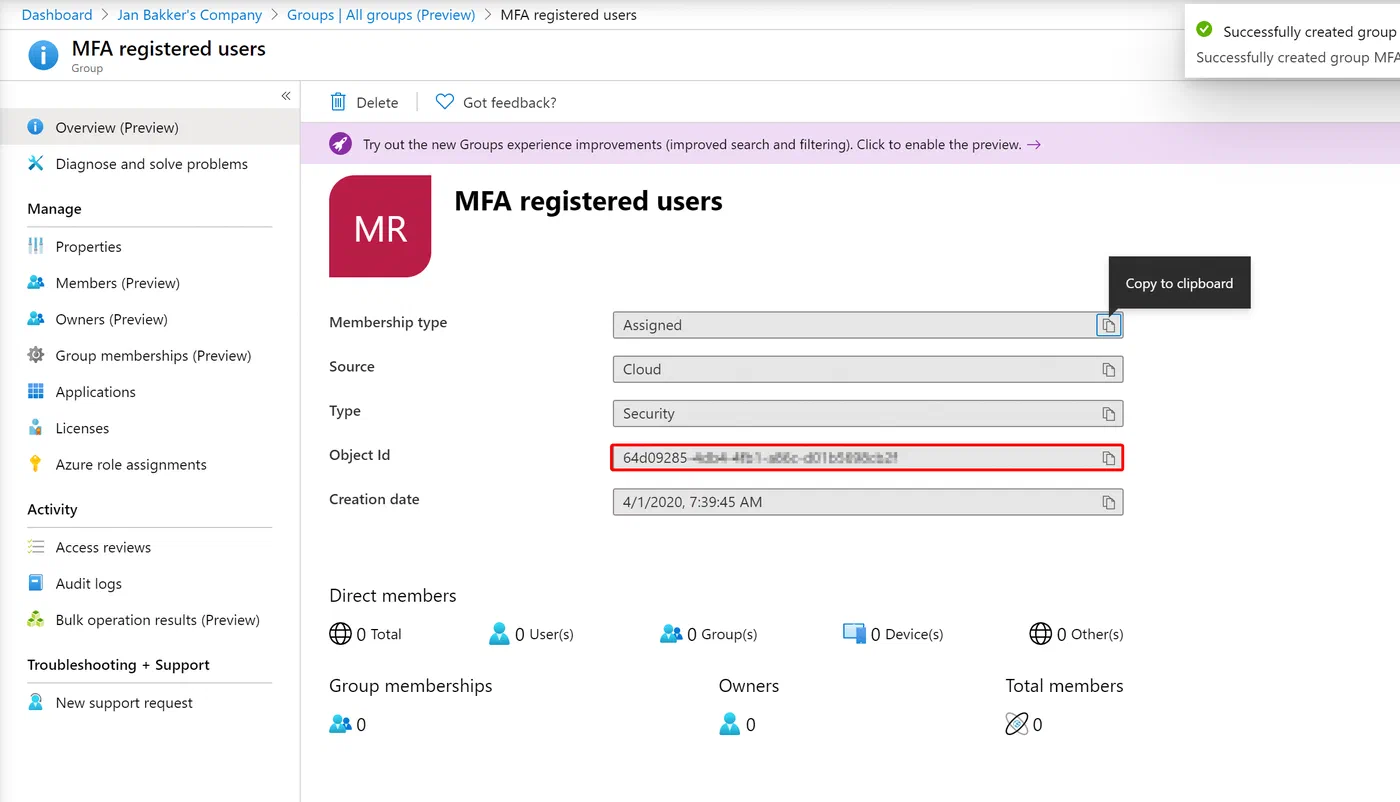Viewport: 1400px width, 802px height.
Task: Click the Creation date value field
Action: coord(868,501)
